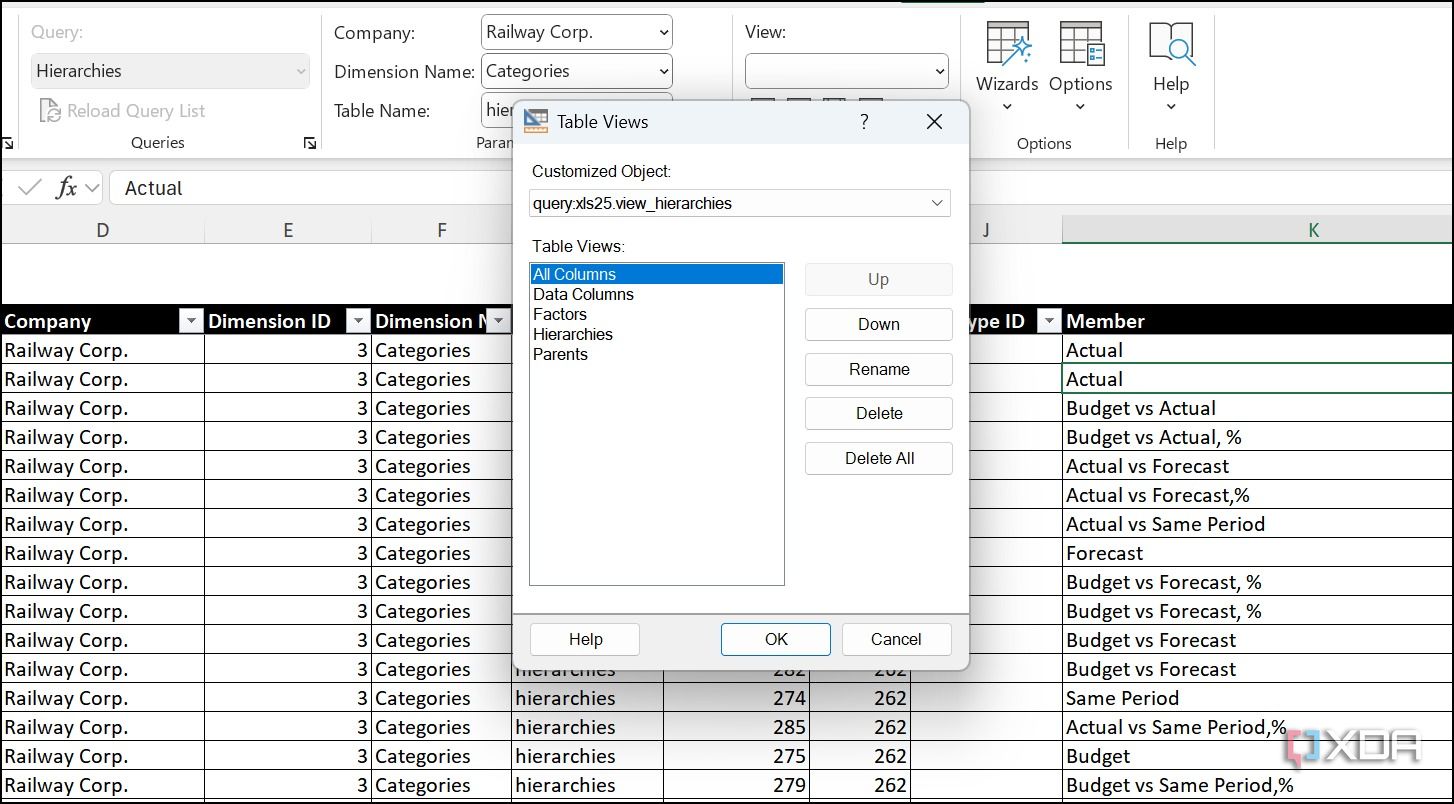This screenshot has width=1454, height=804.
Task: Open the Dimension ID column filter
Action: point(358,321)
